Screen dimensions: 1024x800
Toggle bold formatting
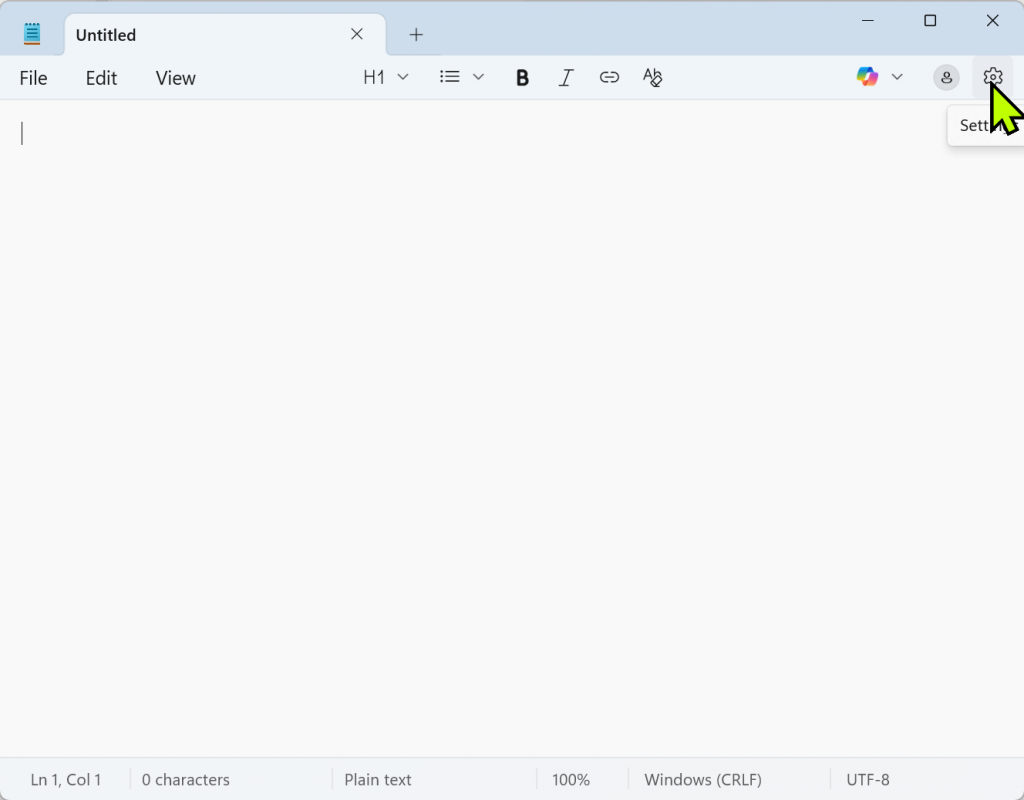[x=522, y=78]
